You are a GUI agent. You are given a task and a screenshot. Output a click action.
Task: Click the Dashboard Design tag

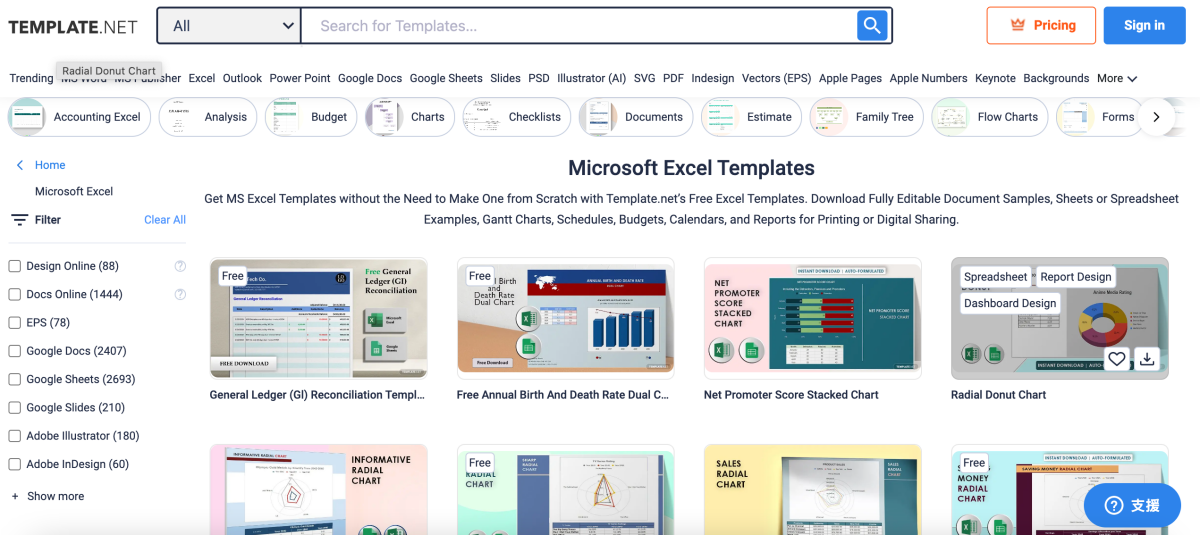(1010, 303)
